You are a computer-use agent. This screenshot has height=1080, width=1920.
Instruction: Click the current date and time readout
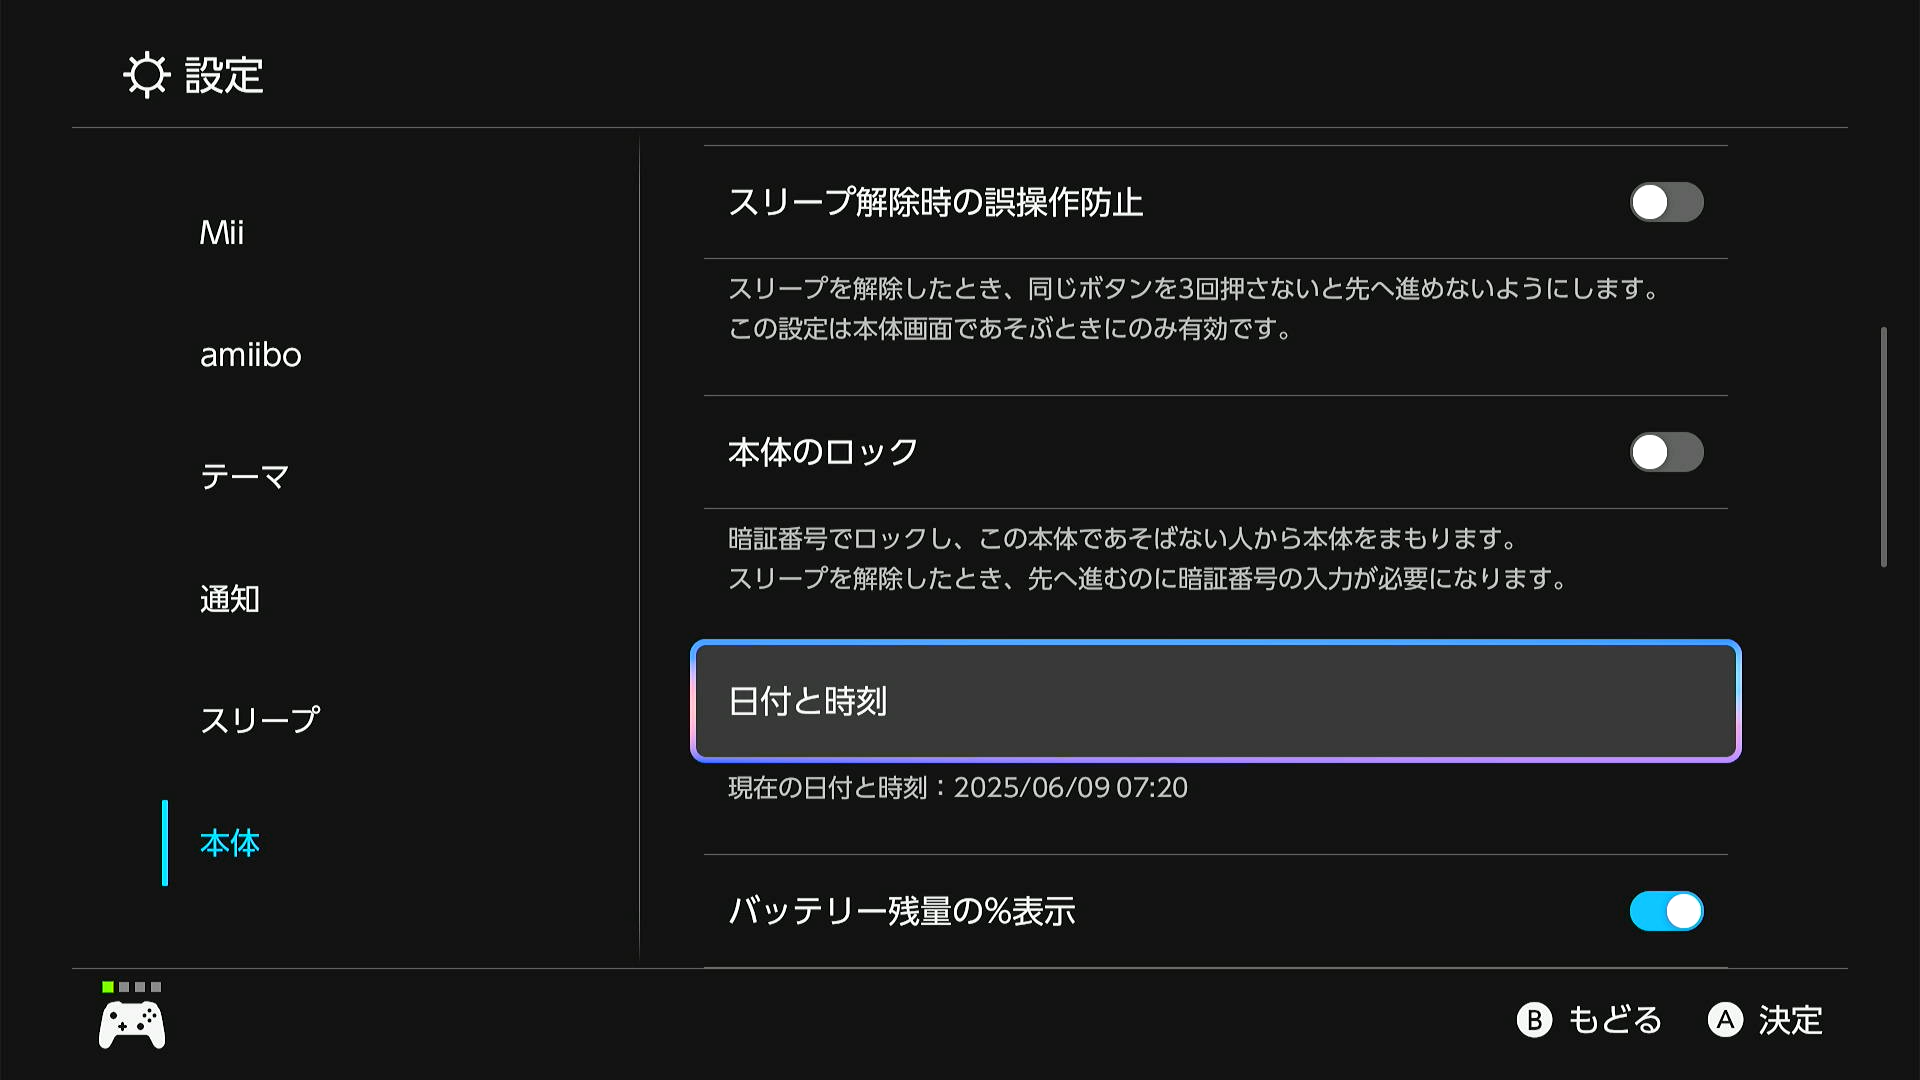coord(957,788)
